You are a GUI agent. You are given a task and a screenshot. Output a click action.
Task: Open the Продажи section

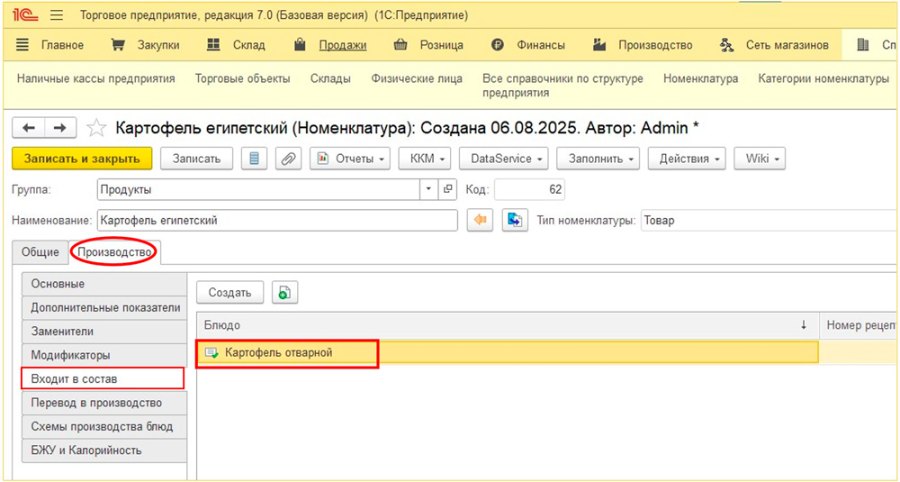[330, 45]
